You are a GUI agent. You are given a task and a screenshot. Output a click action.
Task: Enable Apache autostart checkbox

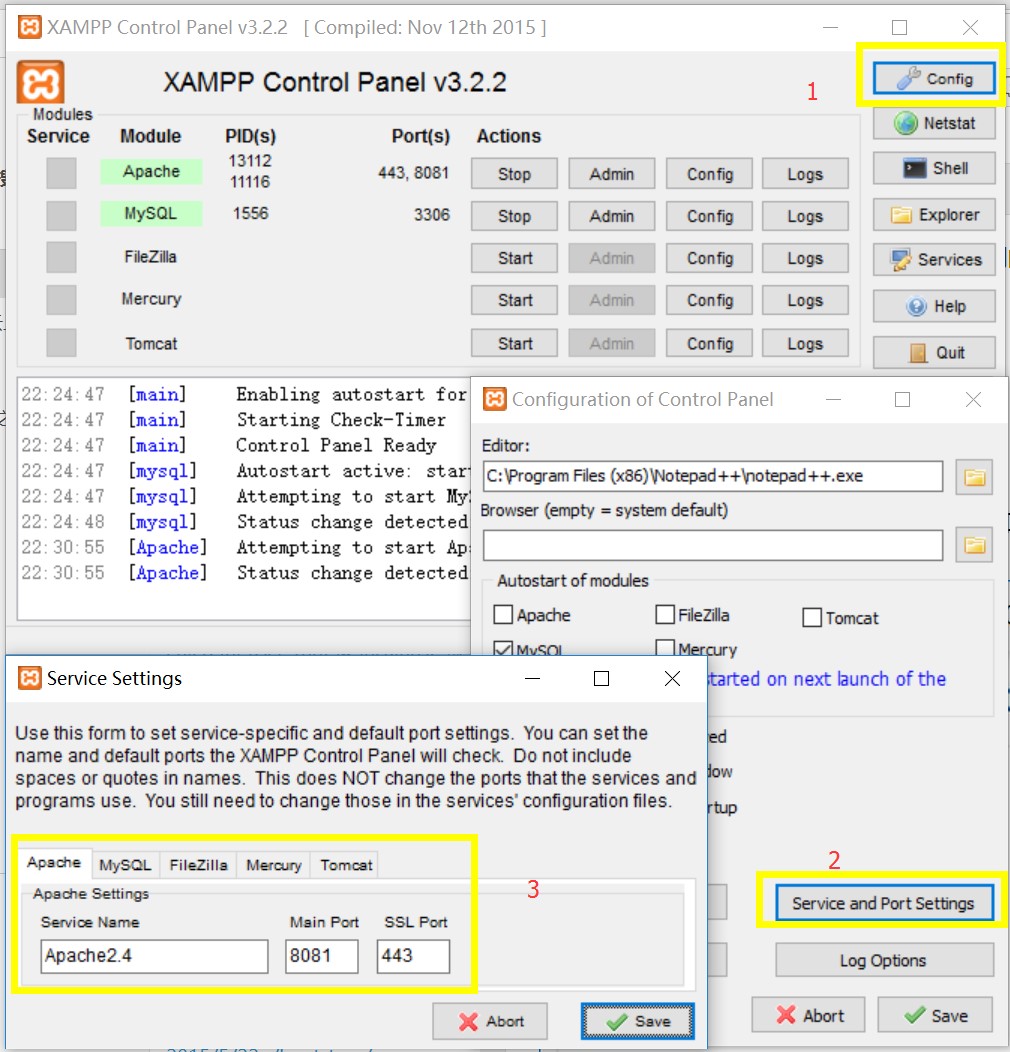[x=503, y=615]
